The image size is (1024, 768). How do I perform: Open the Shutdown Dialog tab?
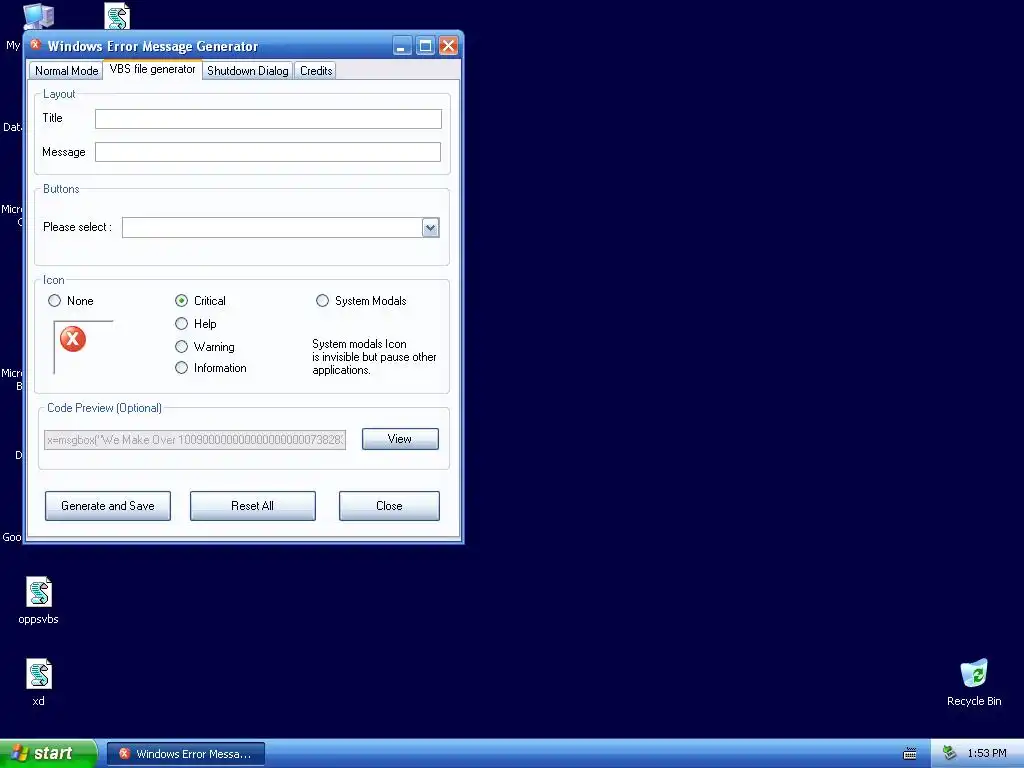tap(248, 71)
